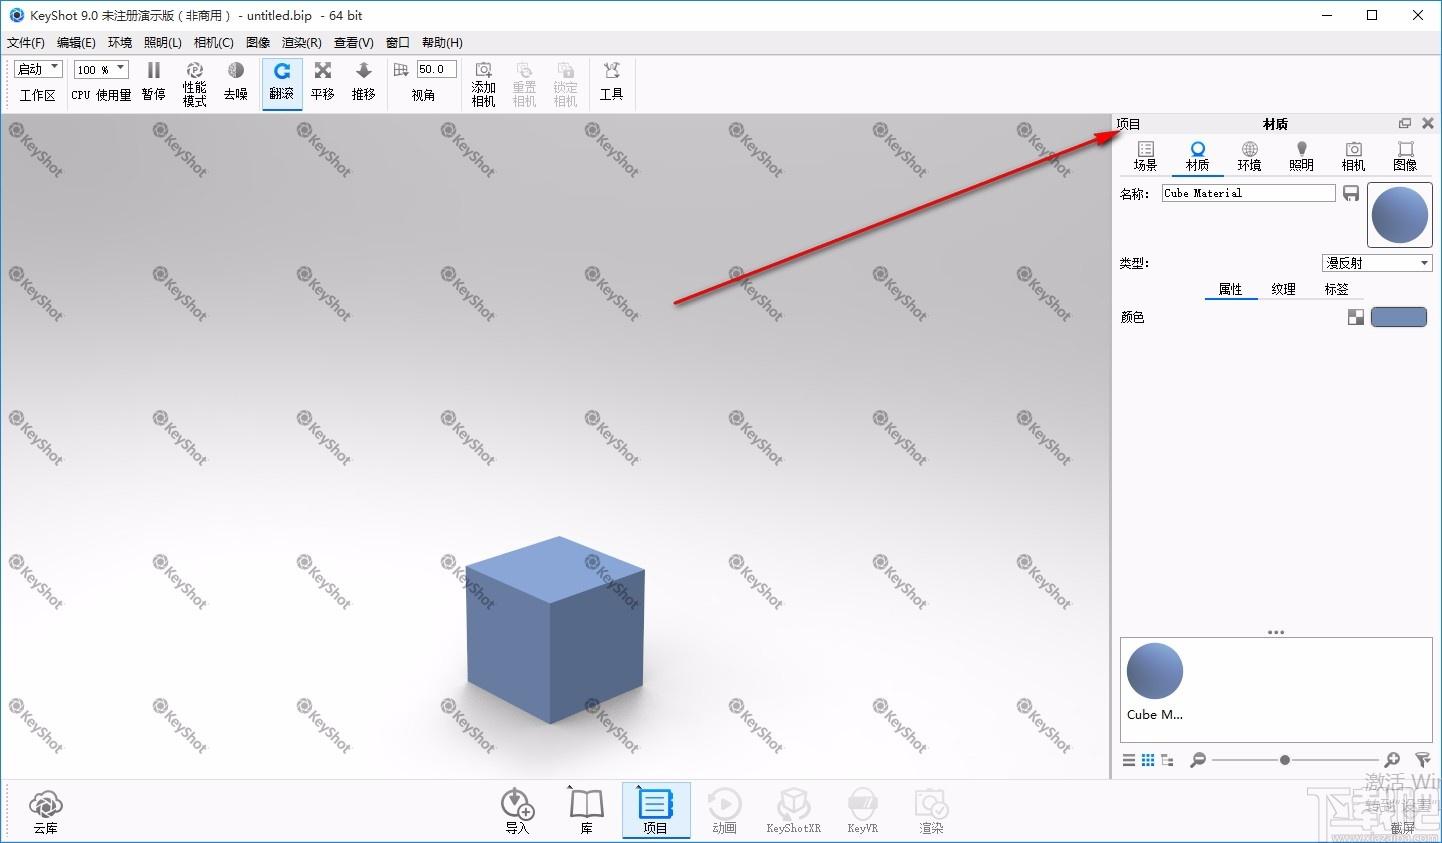Click the 50.0 field of view input
The width and height of the screenshot is (1442, 843).
point(437,69)
